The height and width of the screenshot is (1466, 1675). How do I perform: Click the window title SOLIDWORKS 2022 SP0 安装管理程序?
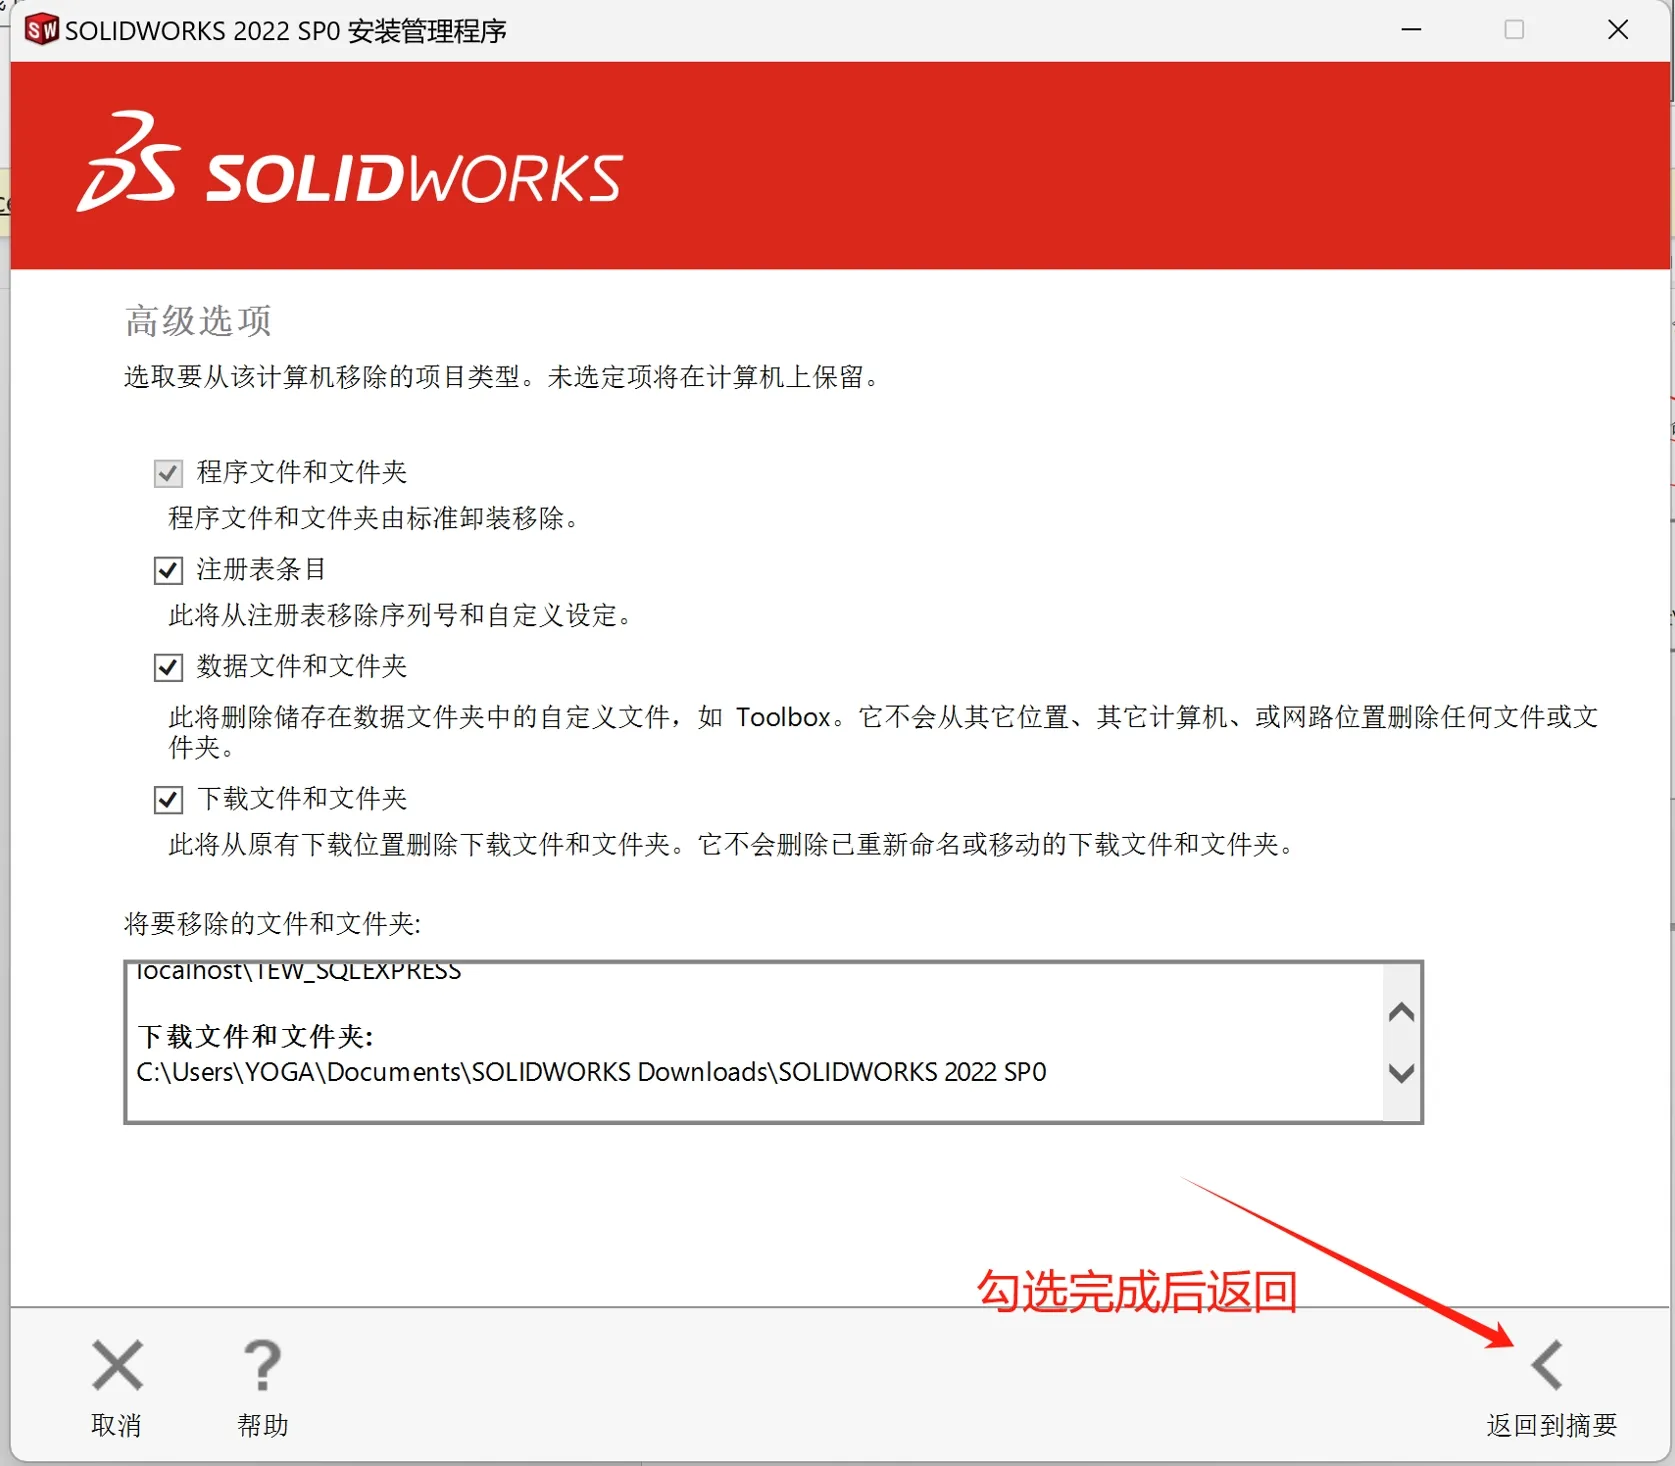coord(286,31)
